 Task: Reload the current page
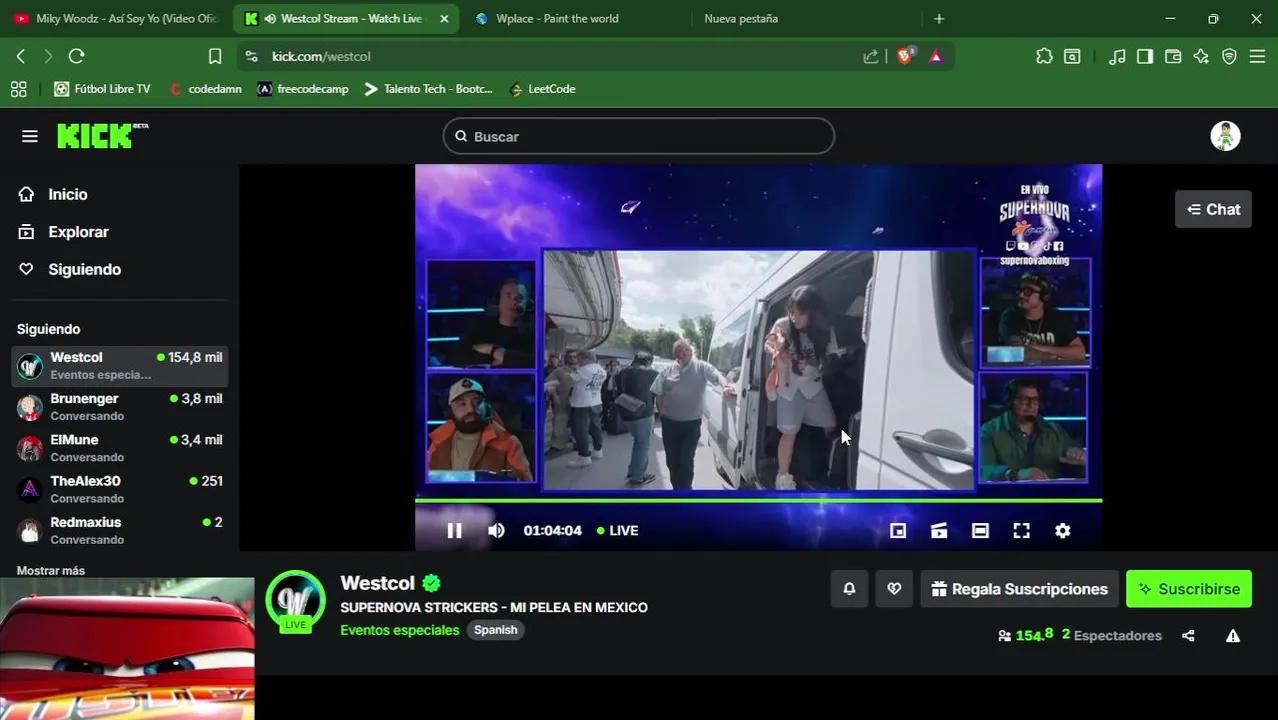(77, 57)
